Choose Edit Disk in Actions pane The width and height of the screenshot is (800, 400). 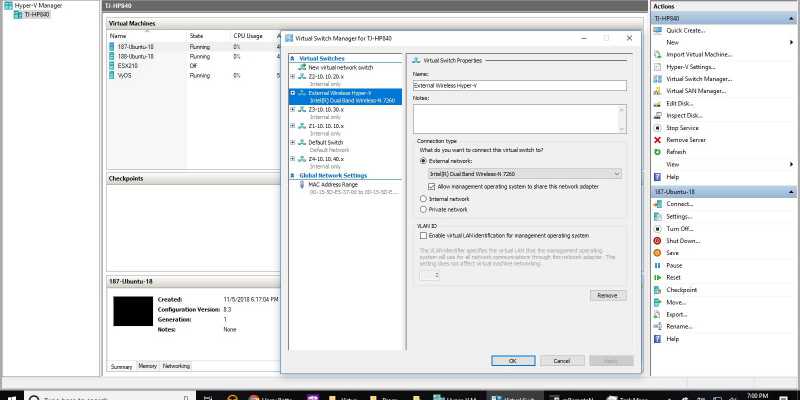(680, 104)
